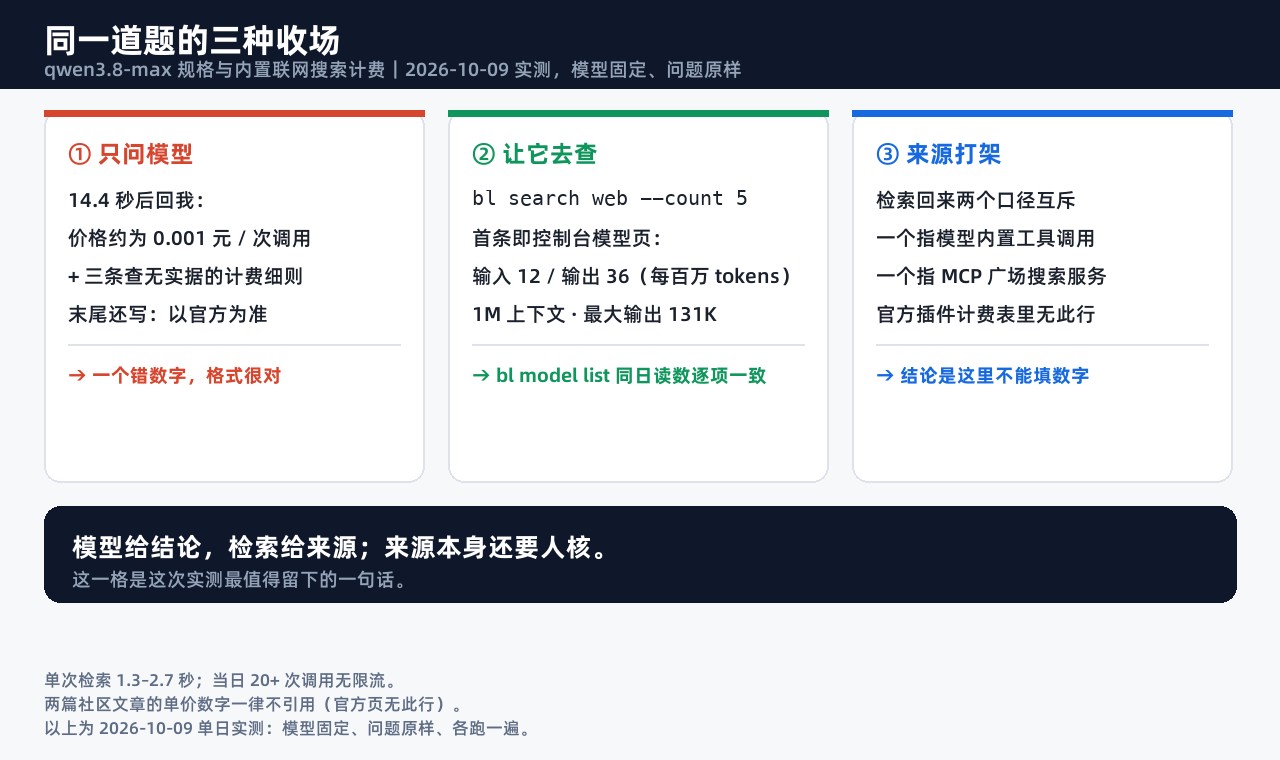Click the line "官方插件计费表里无此行"

coord(985,314)
